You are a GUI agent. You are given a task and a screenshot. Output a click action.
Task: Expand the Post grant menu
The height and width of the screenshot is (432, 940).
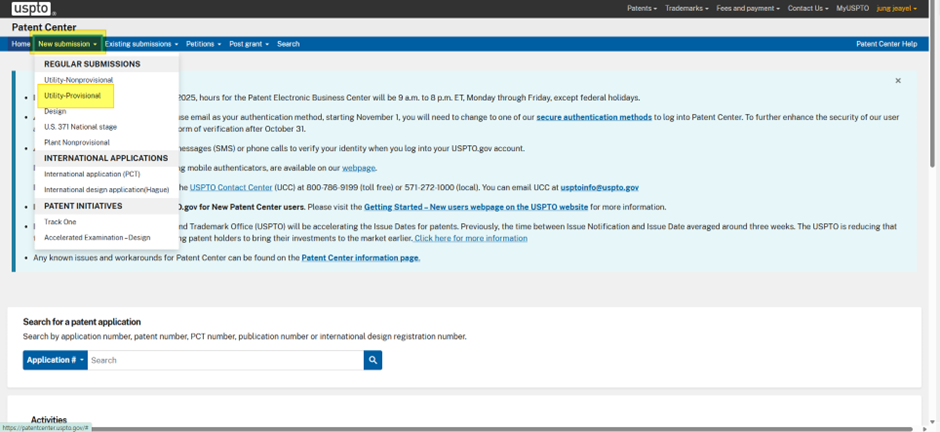click(x=249, y=44)
